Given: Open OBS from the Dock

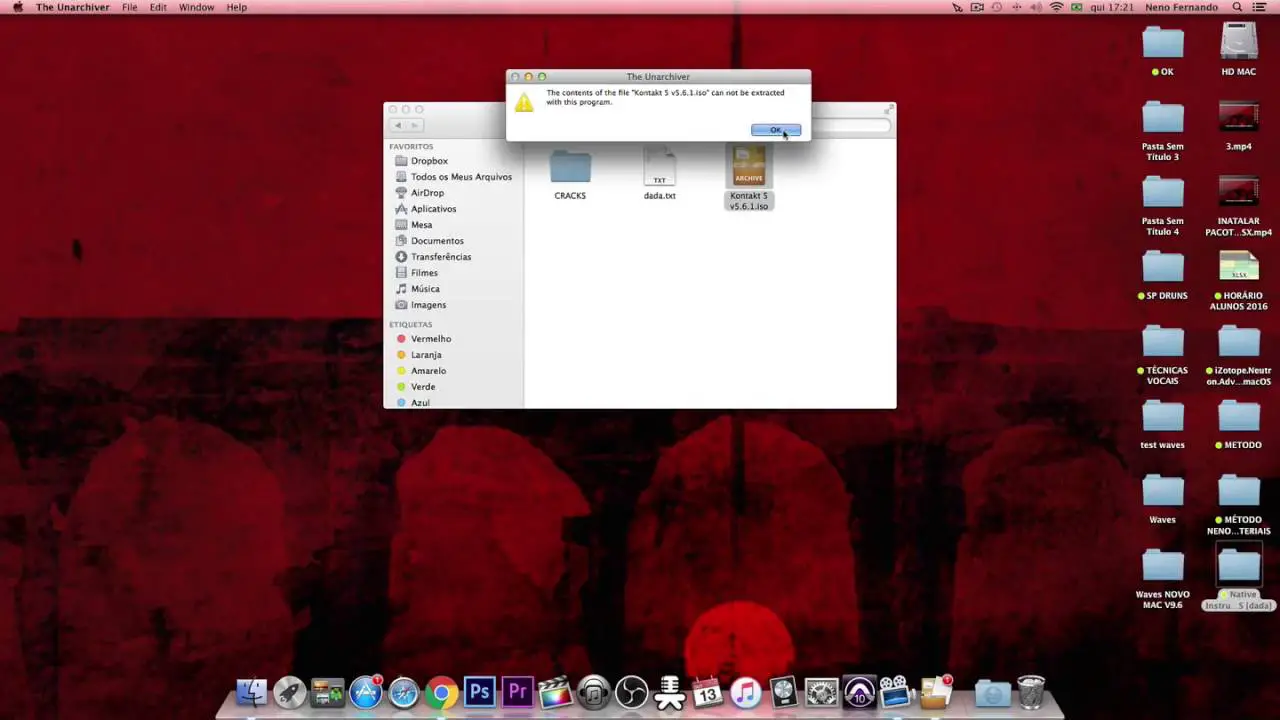Looking at the screenshot, I should 631,692.
